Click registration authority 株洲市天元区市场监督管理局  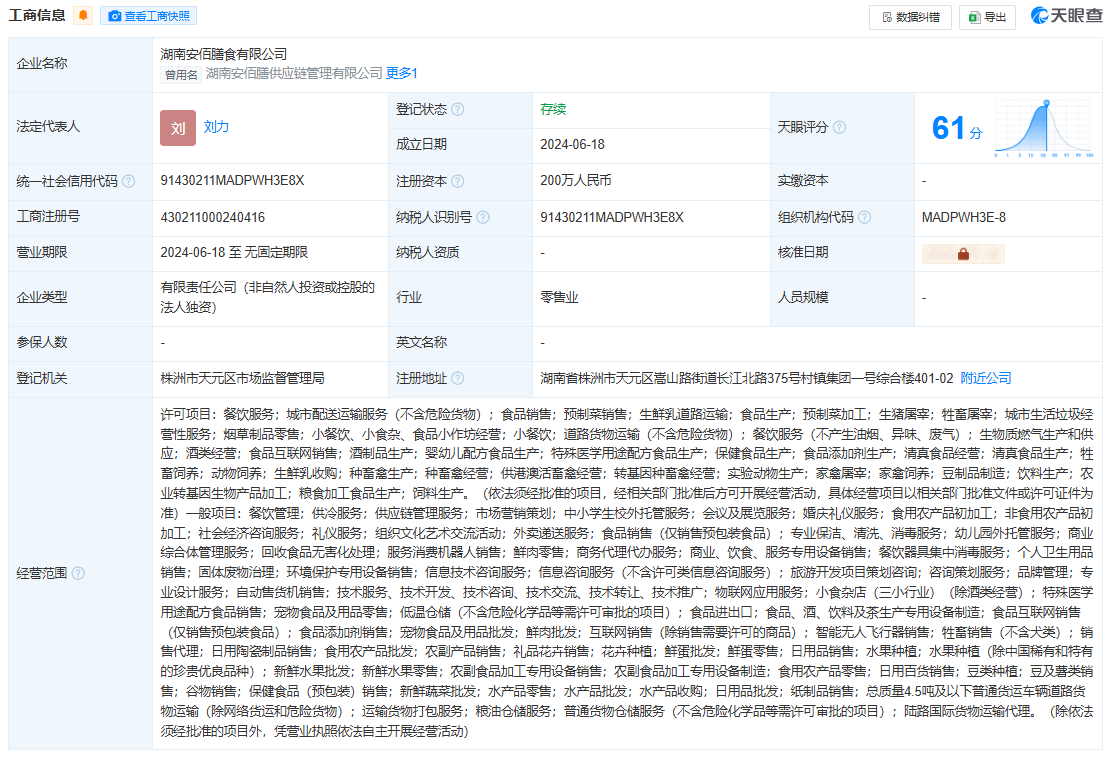[242, 378]
